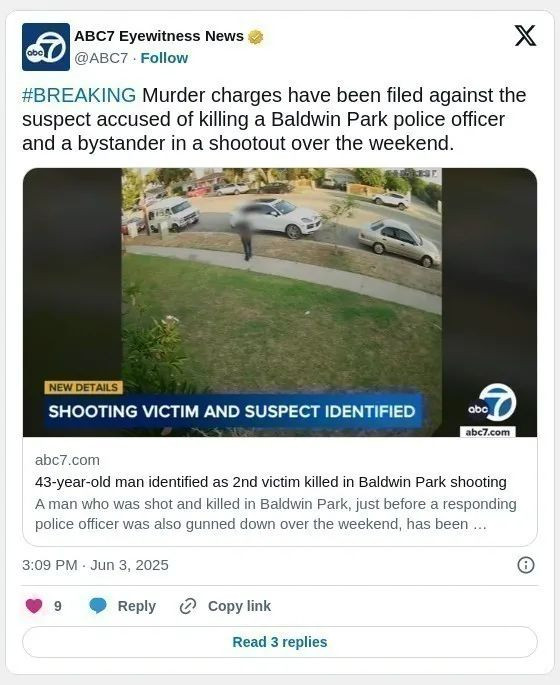Follow the @ABC7 account
This screenshot has height=685, width=560.
(164, 58)
